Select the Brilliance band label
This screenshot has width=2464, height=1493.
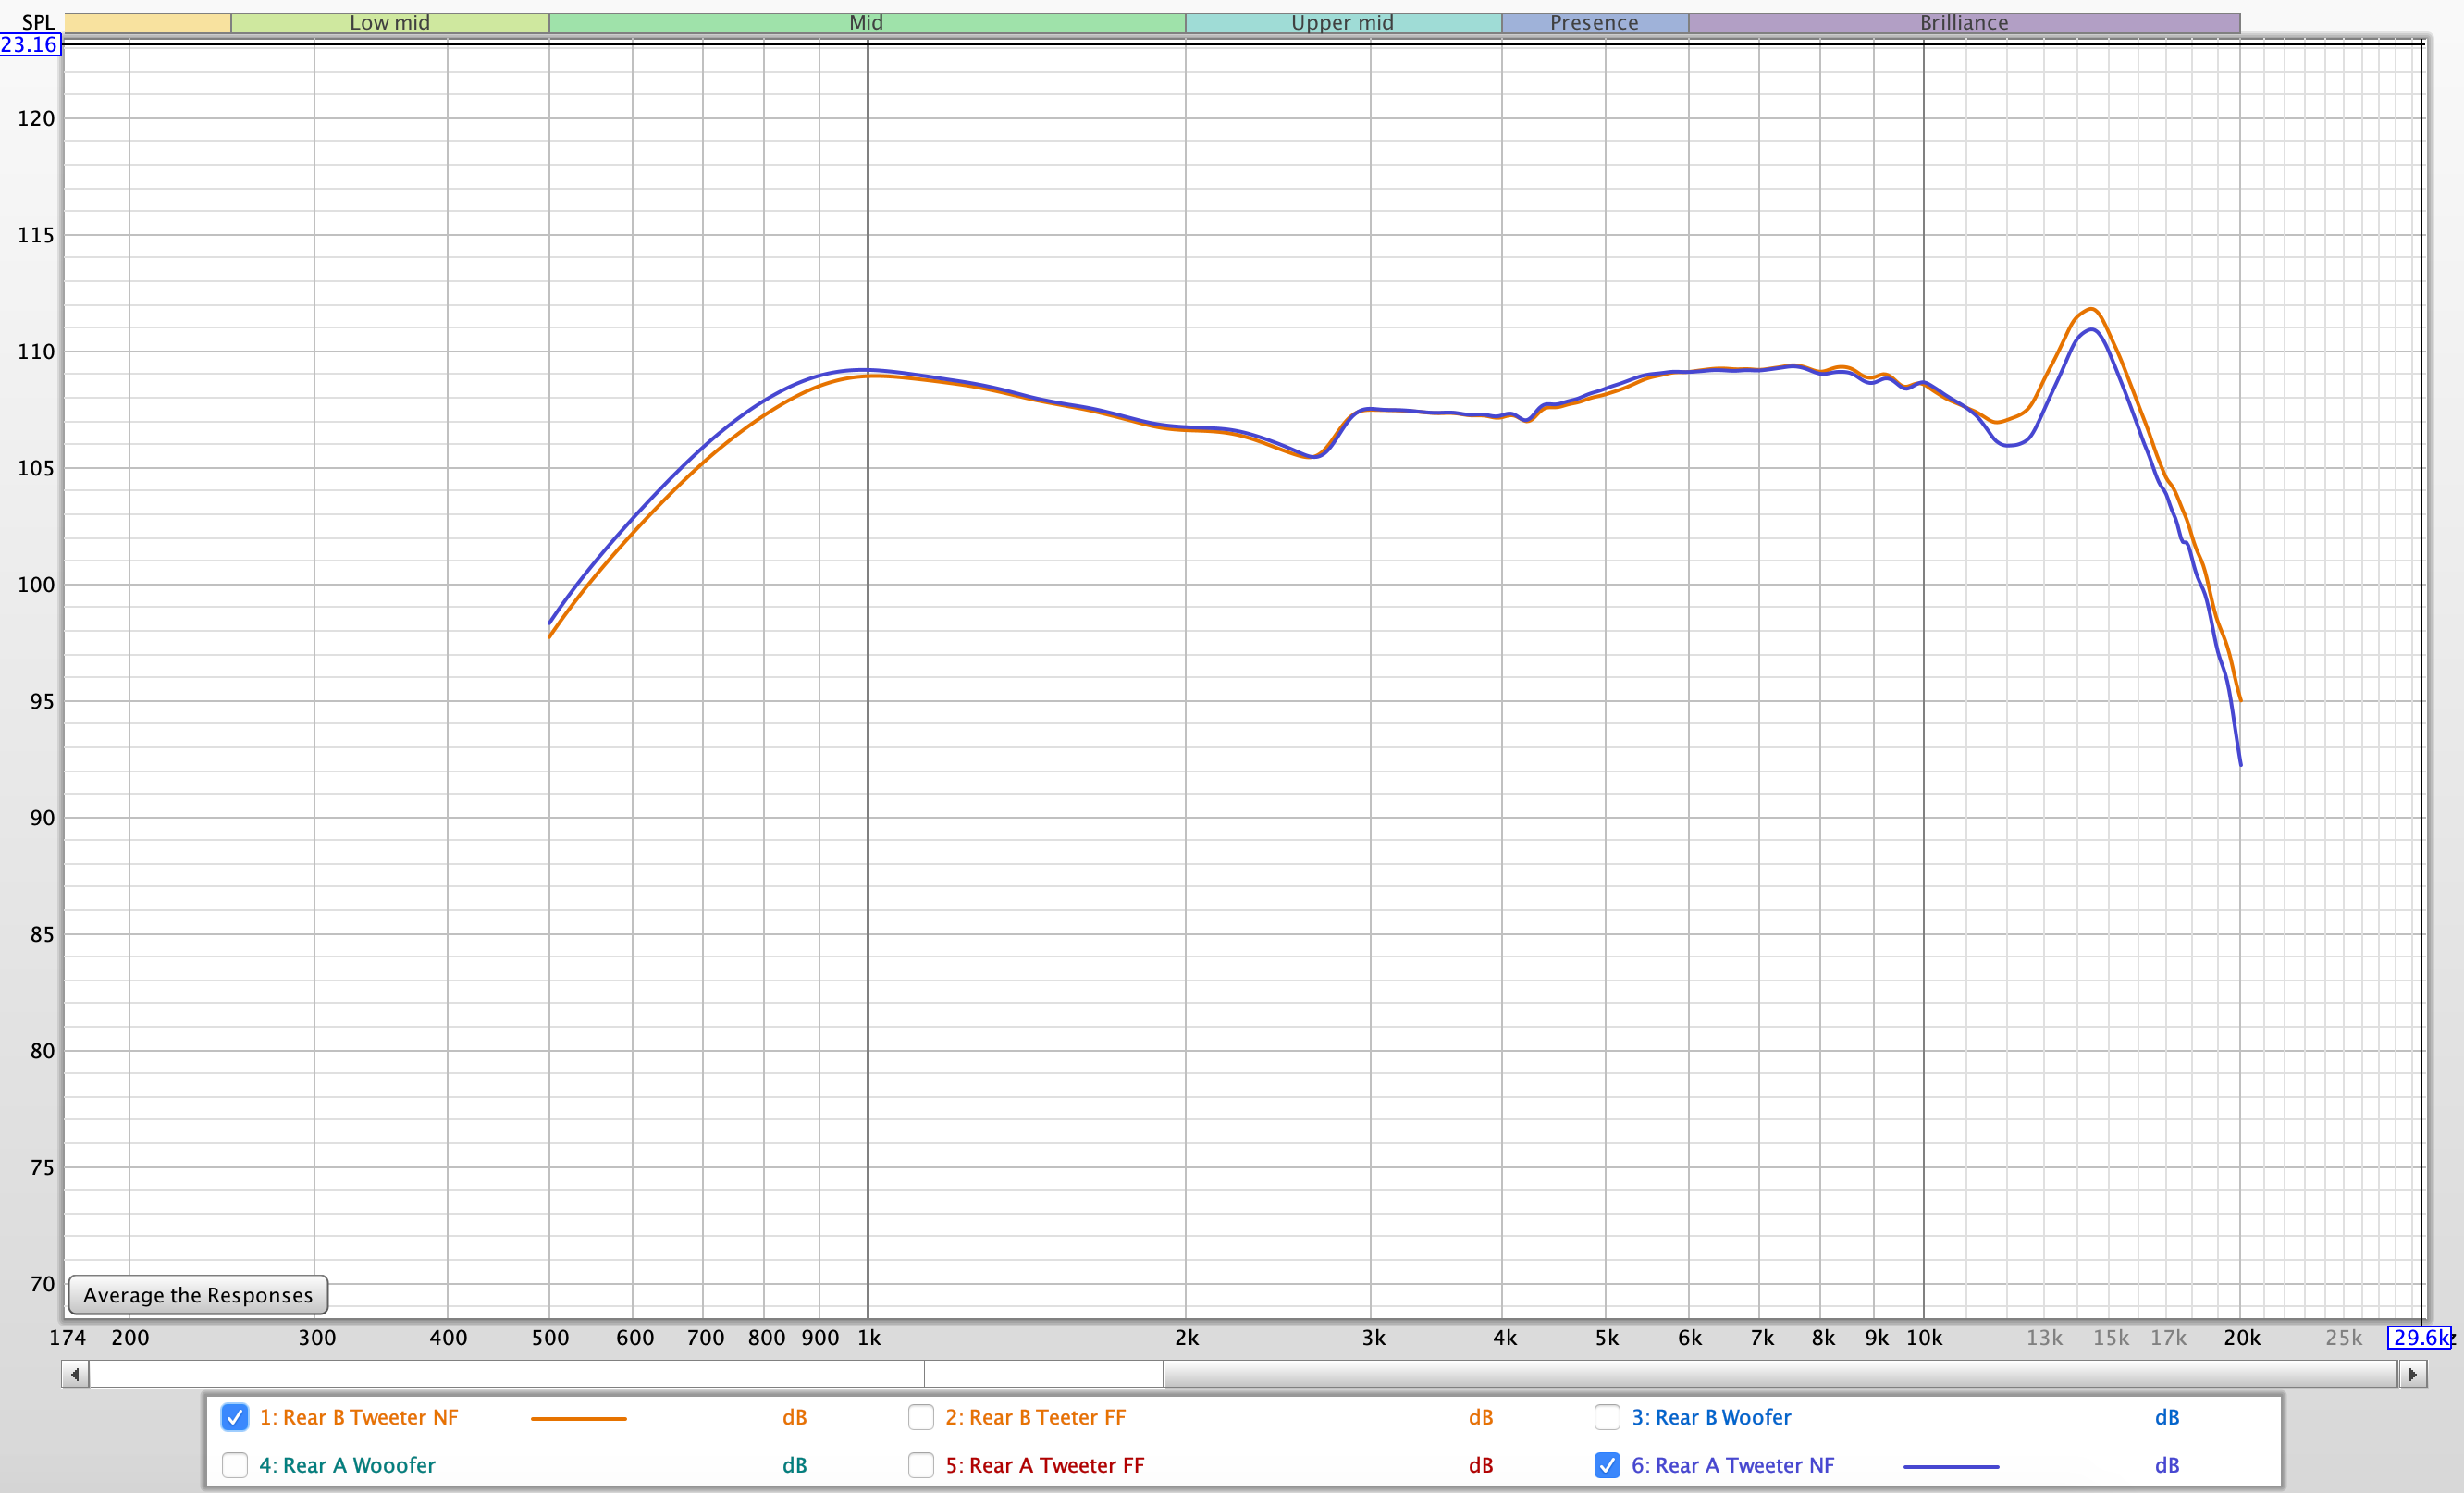pyautogui.click(x=1964, y=23)
